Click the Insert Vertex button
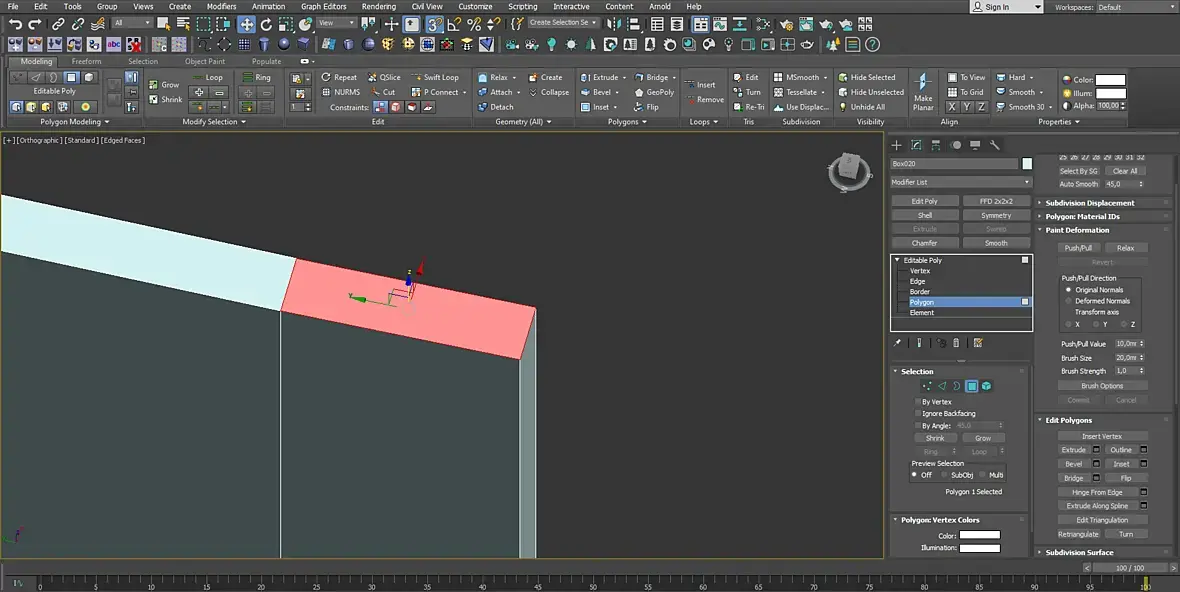Image resolution: width=1180 pixels, height=592 pixels. tap(1102, 436)
